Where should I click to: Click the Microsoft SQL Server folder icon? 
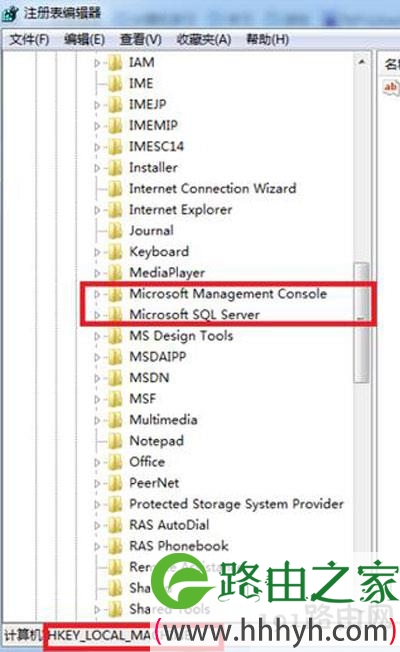[115, 315]
